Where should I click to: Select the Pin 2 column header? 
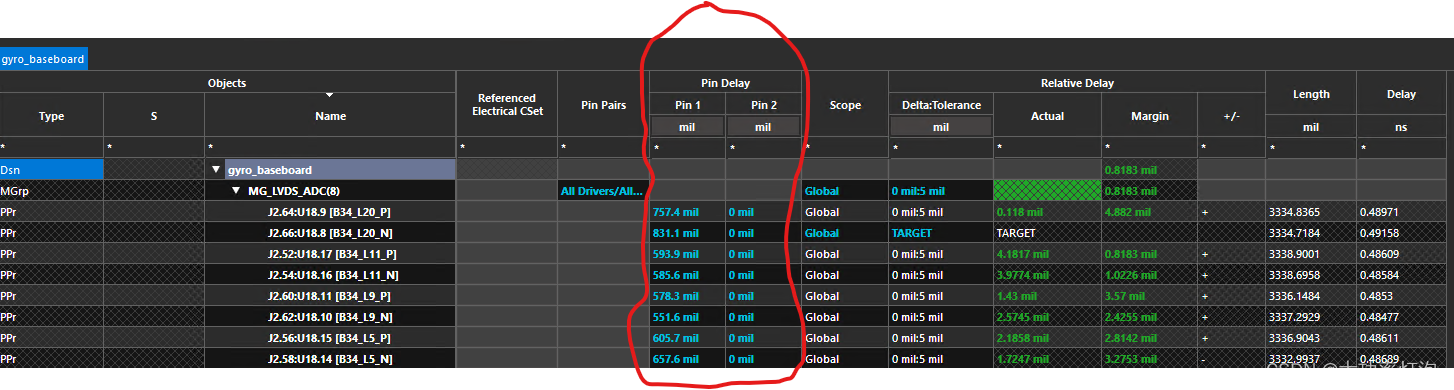coord(763,105)
